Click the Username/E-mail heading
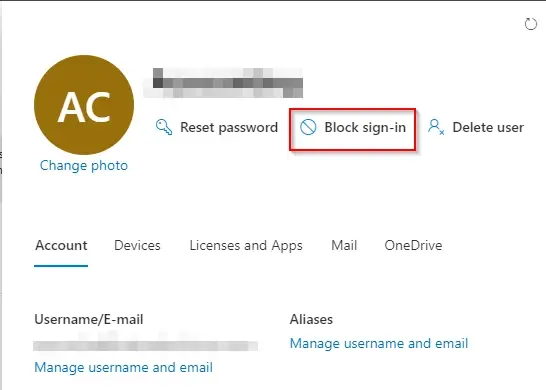 coord(89,319)
